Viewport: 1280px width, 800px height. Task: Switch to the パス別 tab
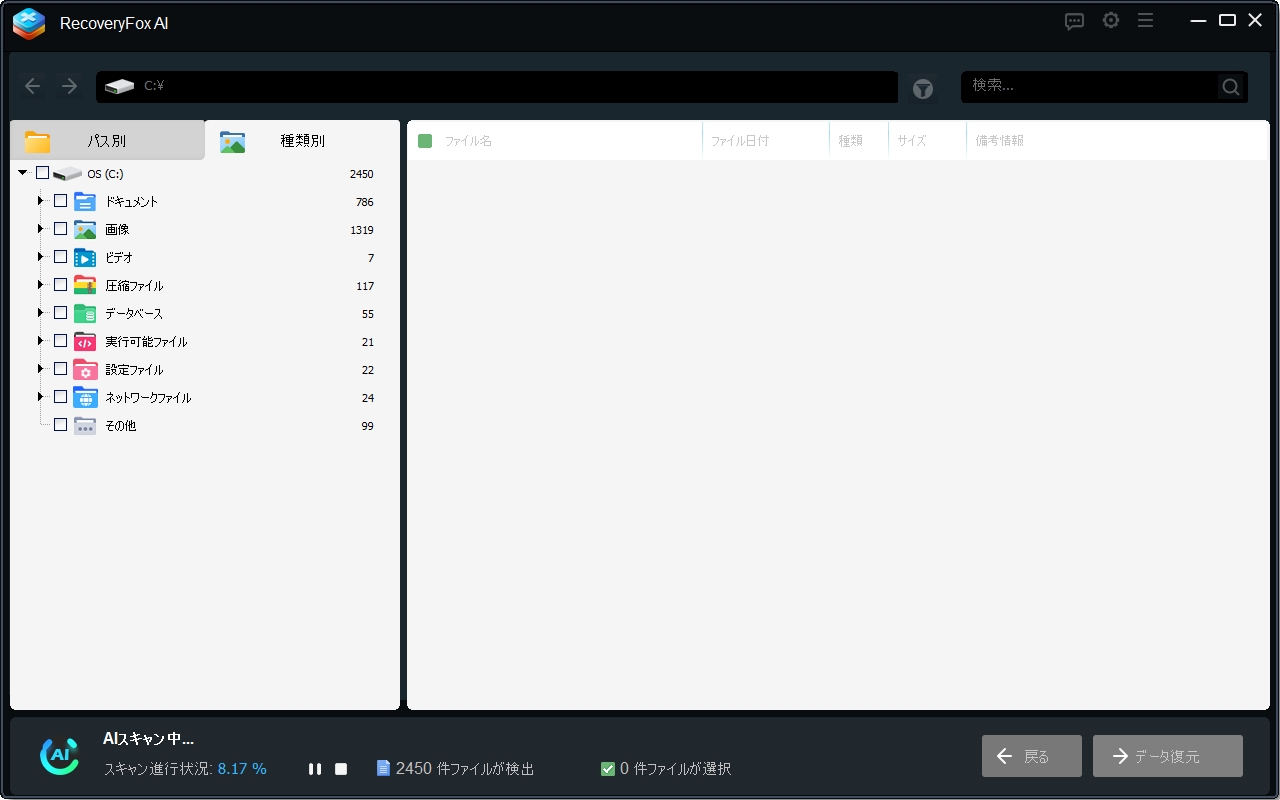106,141
